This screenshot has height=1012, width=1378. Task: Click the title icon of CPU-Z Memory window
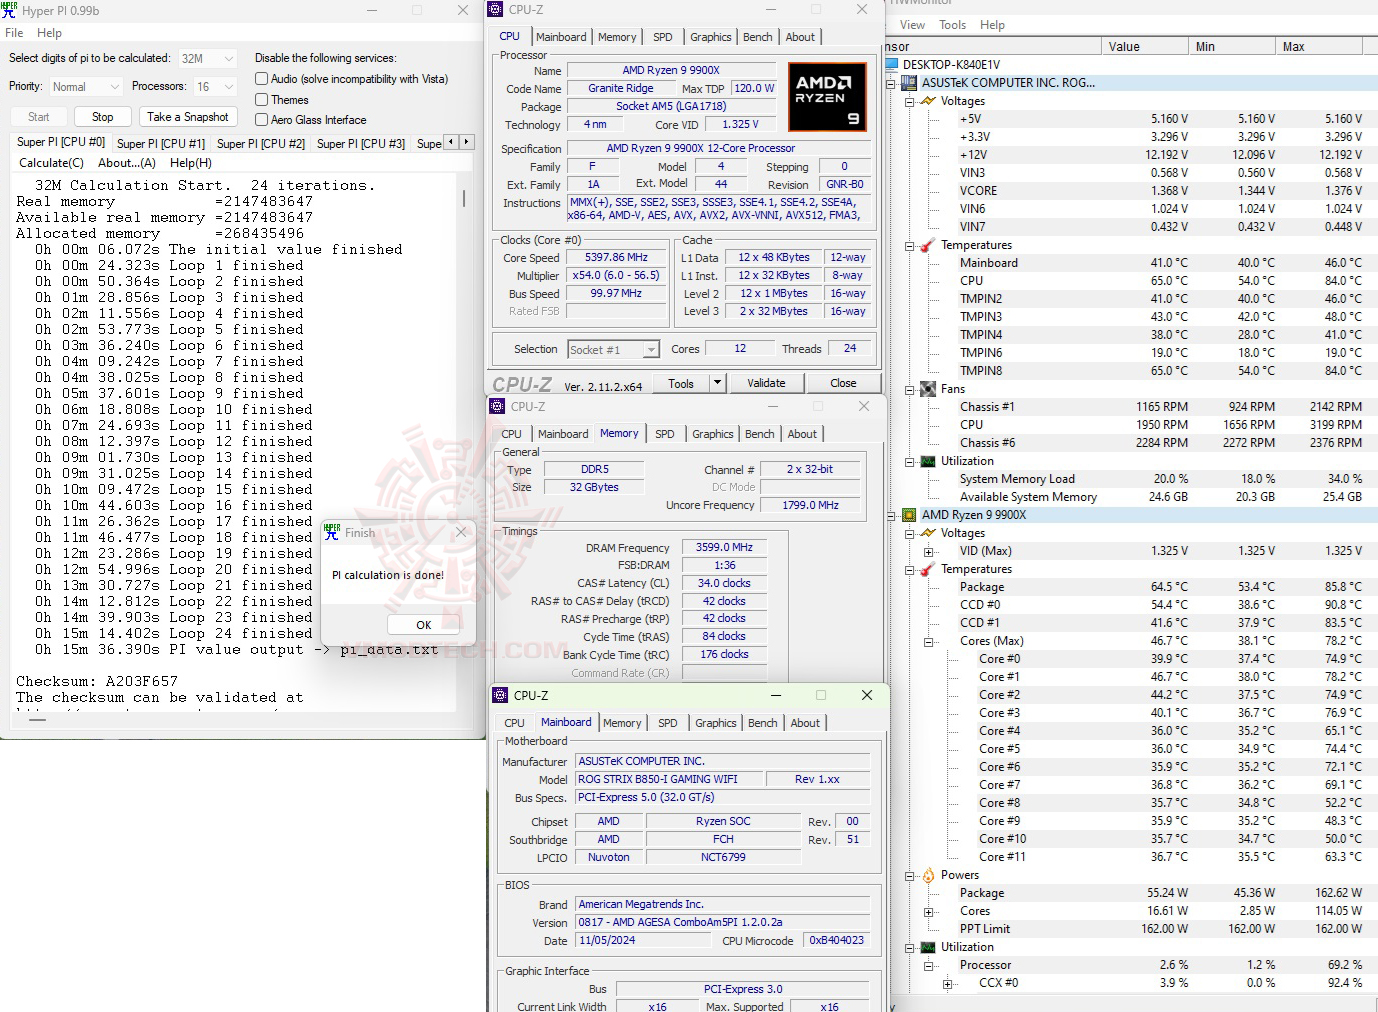point(497,406)
